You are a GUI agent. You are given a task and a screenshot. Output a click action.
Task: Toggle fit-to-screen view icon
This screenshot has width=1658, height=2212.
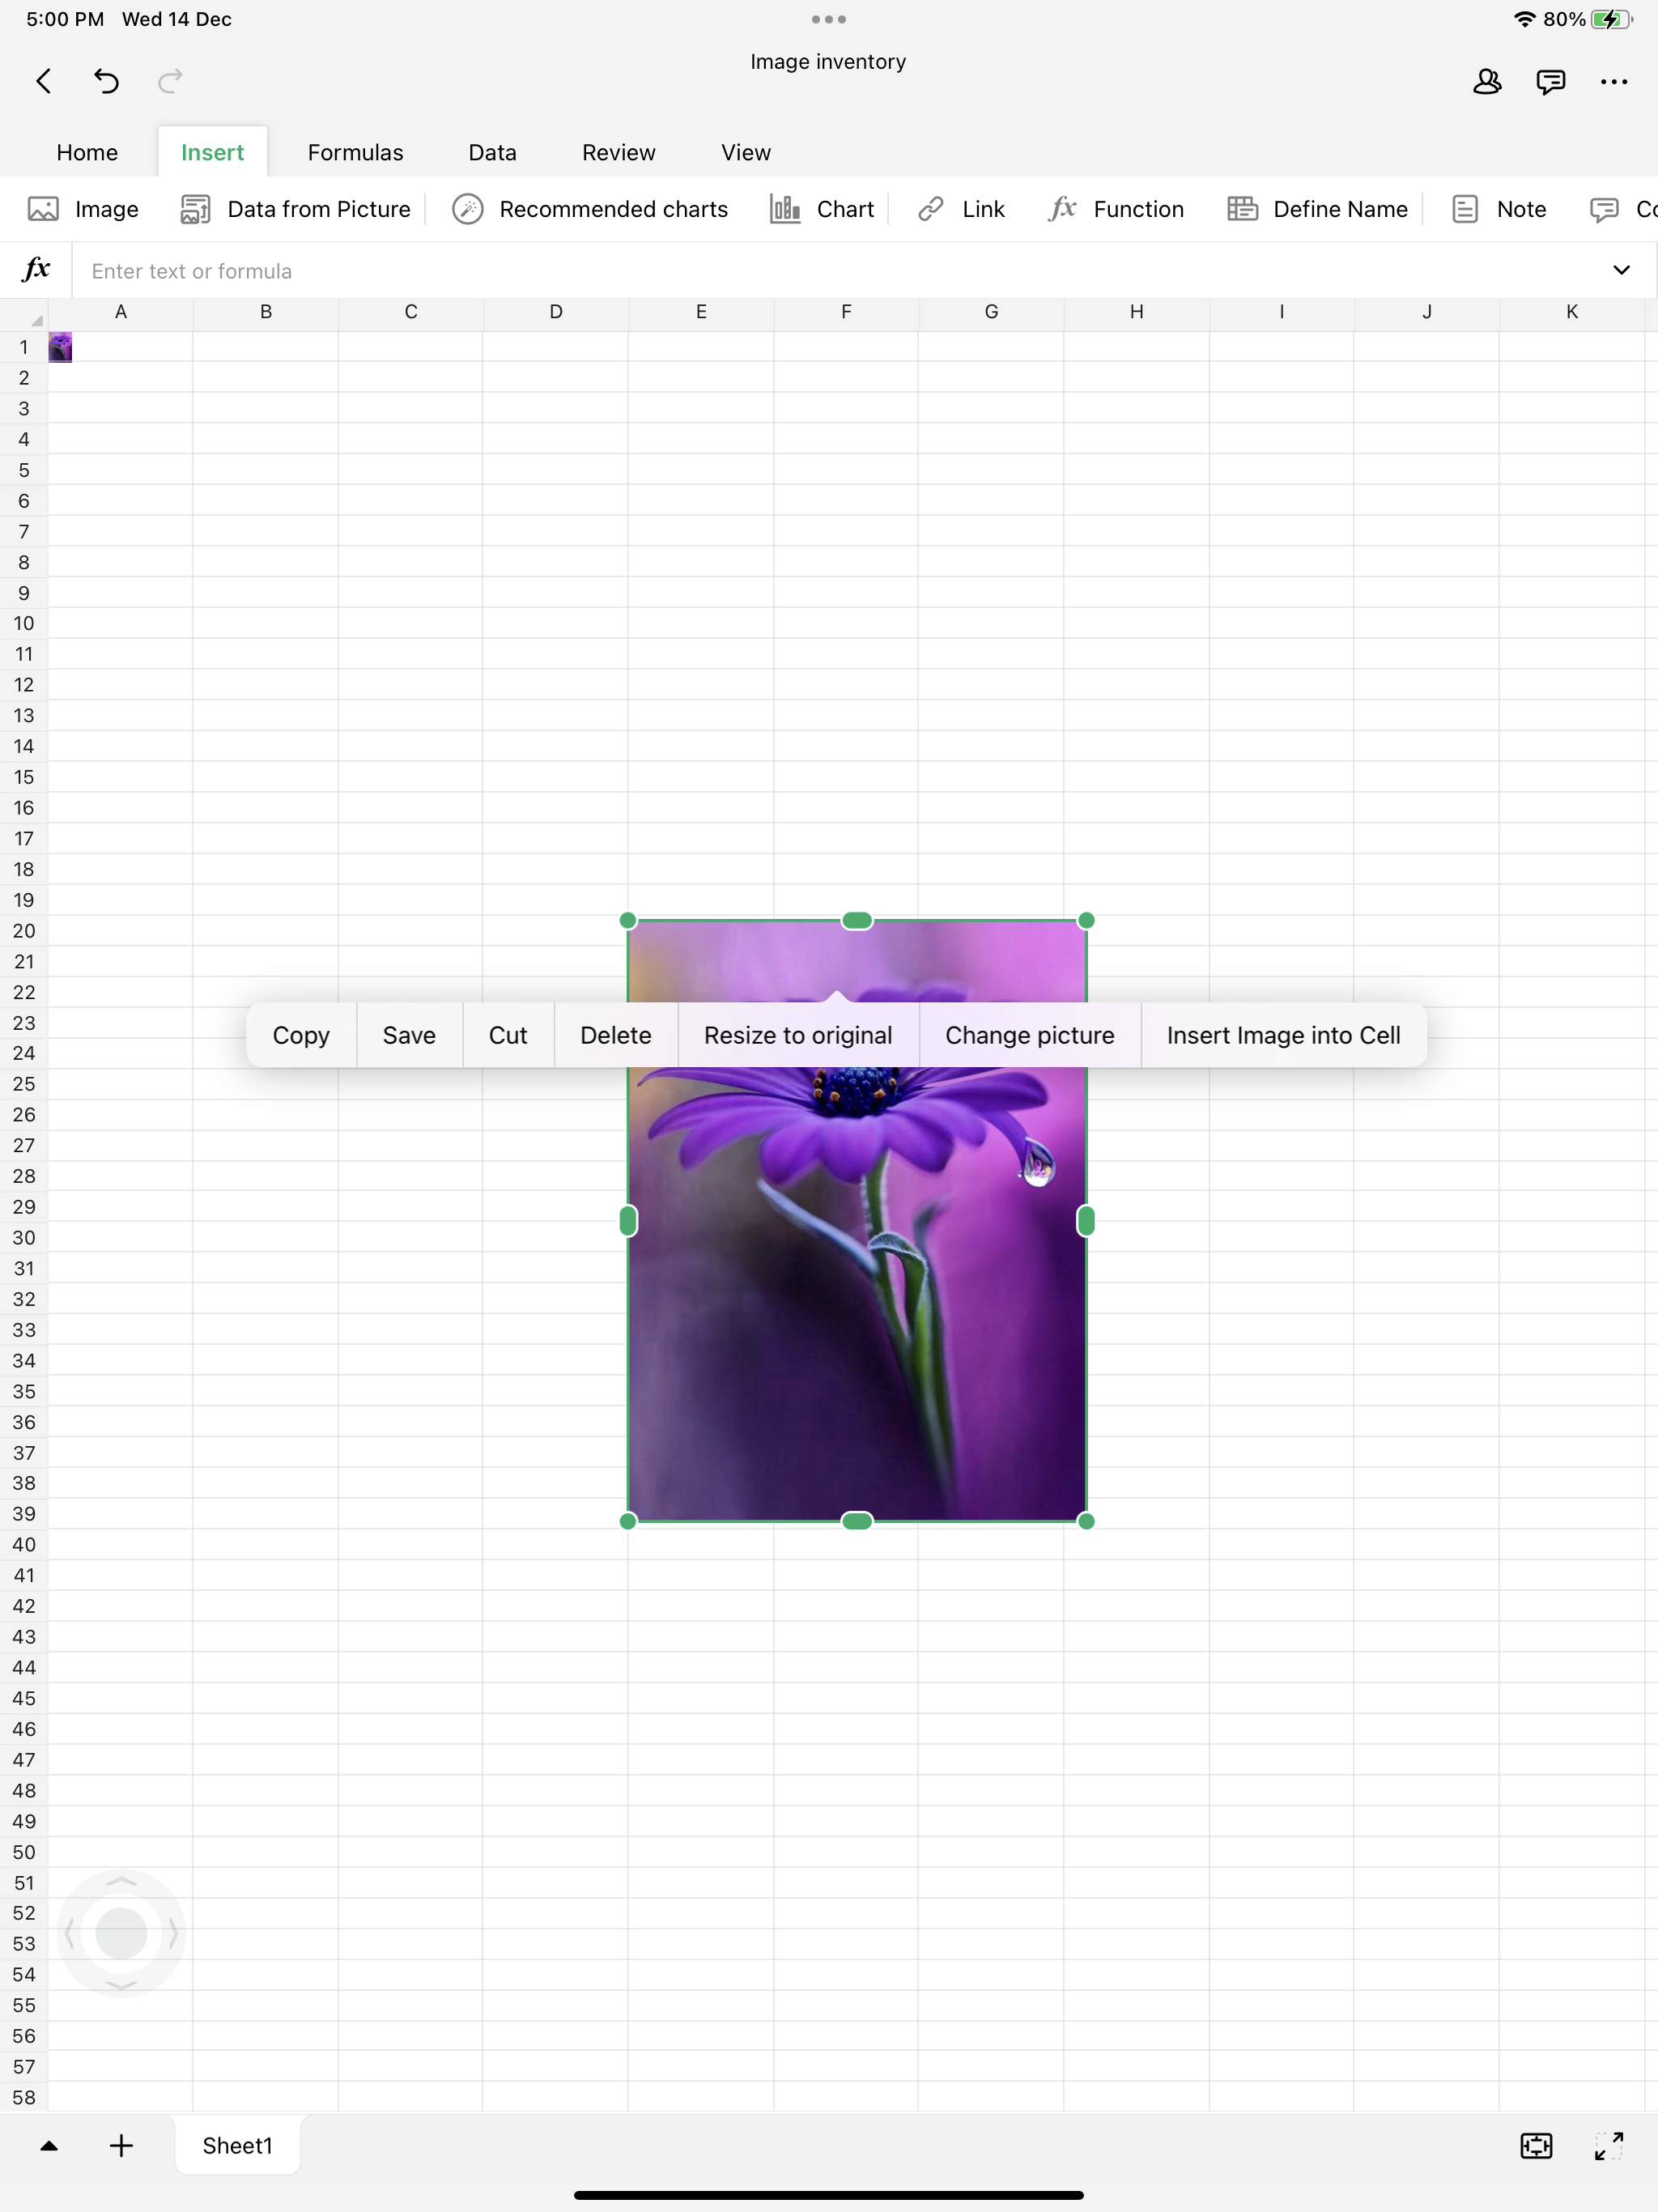[x=1535, y=2145]
